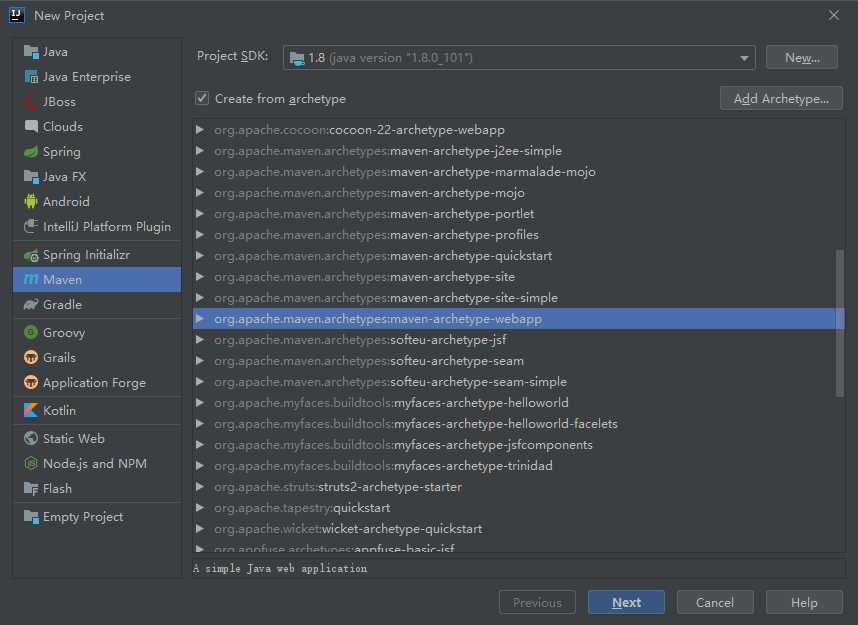The width and height of the screenshot is (858, 625).
Task: Open Help for this dialog
Action: click(804, 603)
